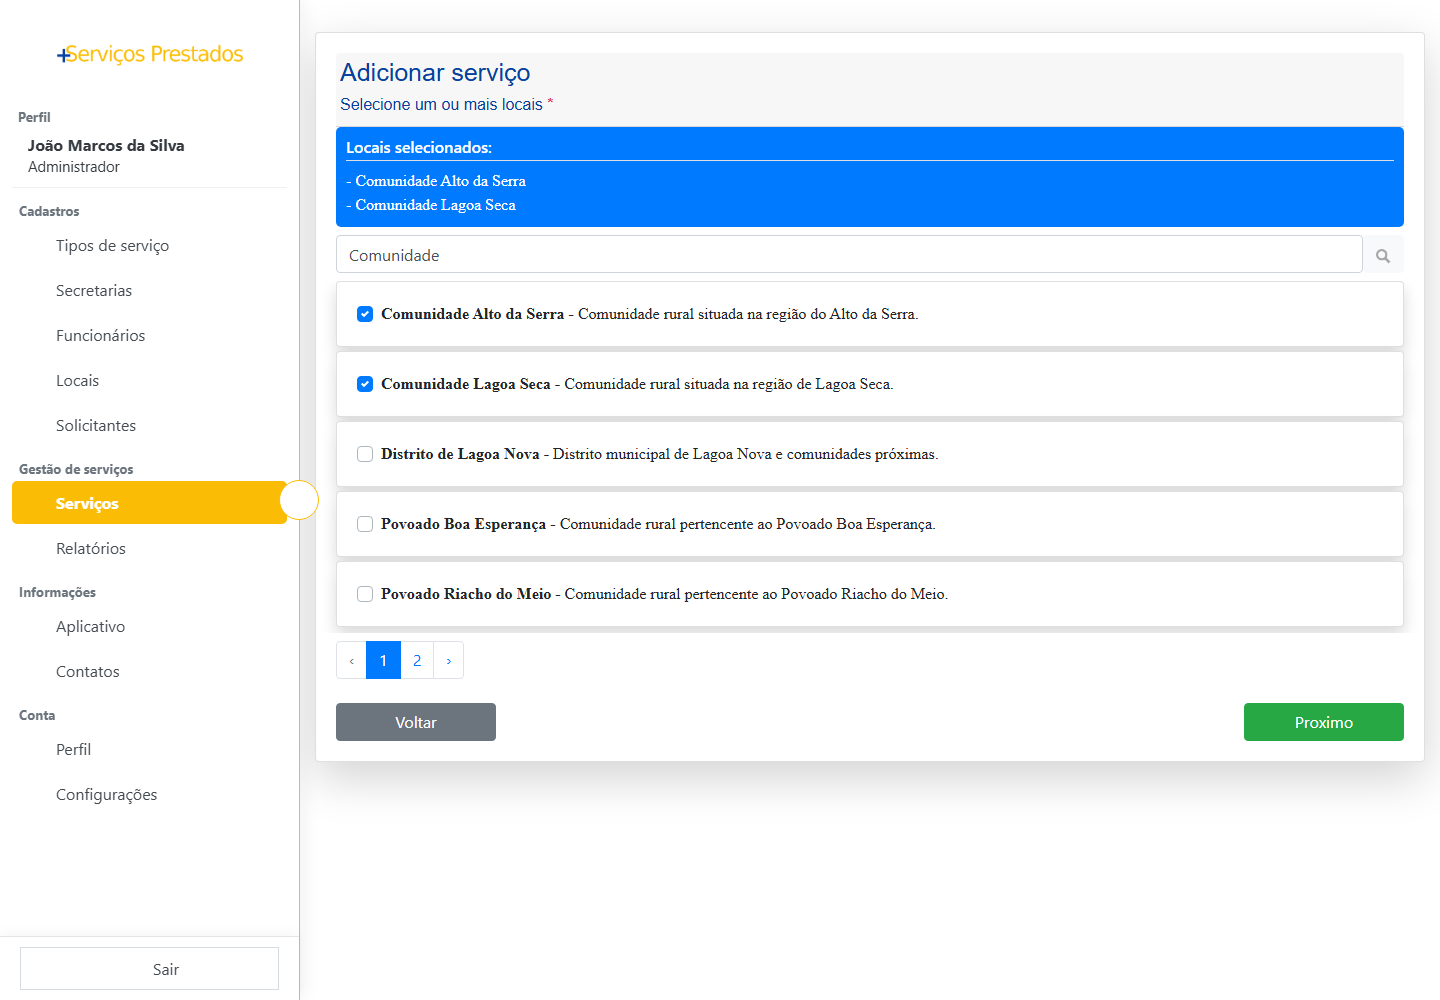
Task: Click the green Proximo button
Action: (1324, 722)
